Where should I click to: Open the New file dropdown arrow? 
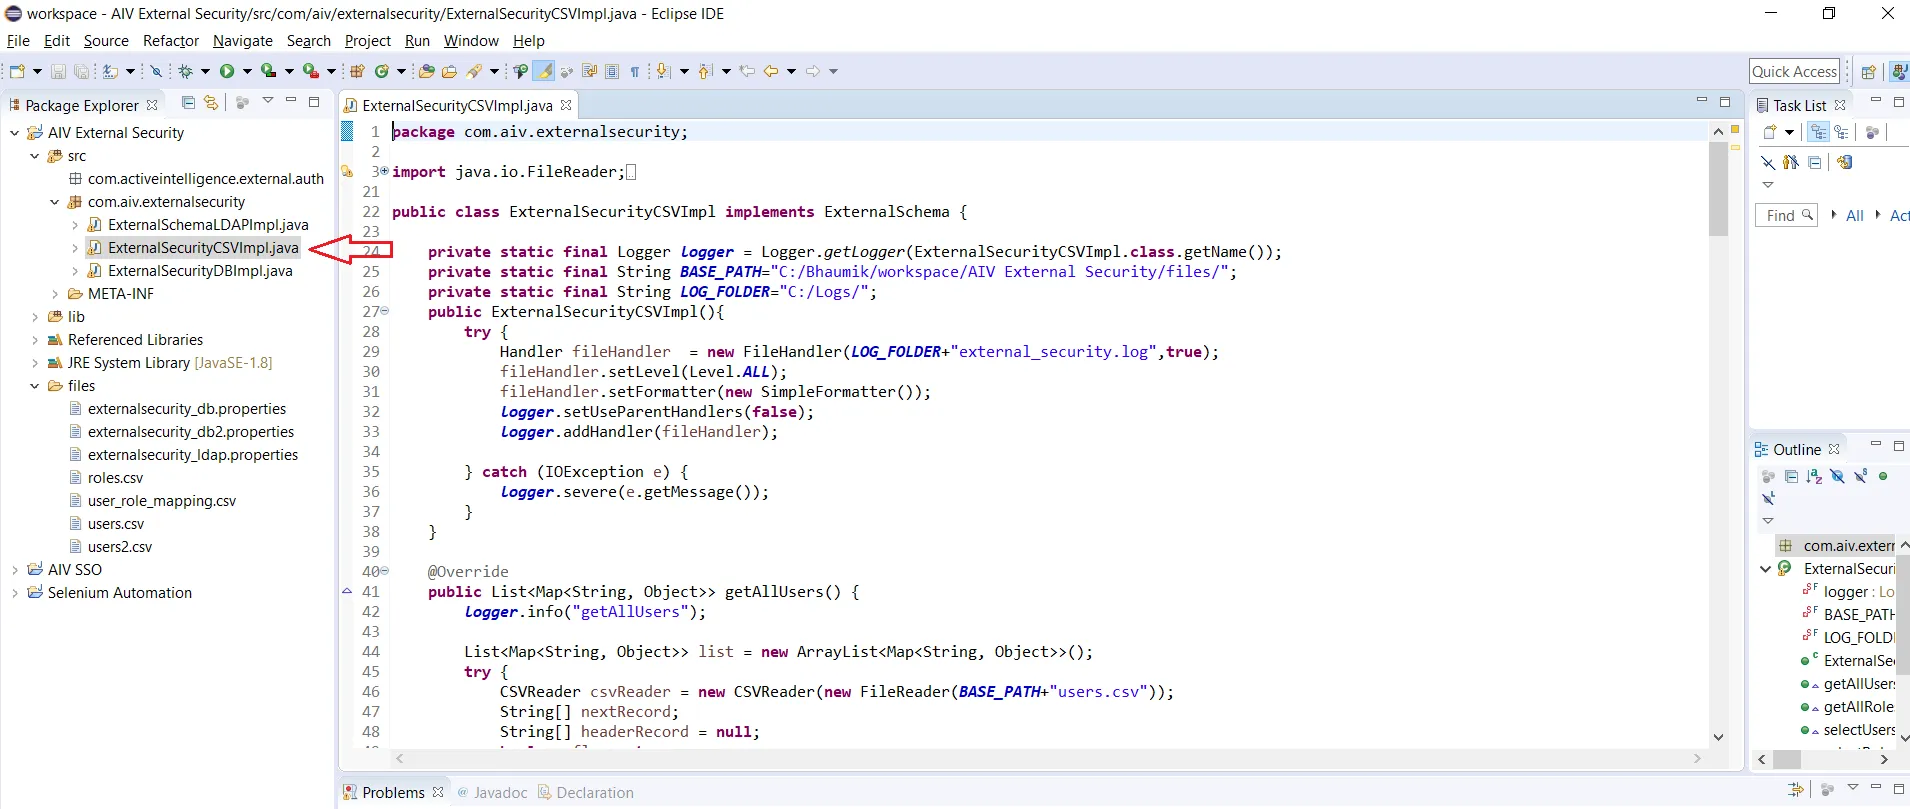click(x=37, y=71)
